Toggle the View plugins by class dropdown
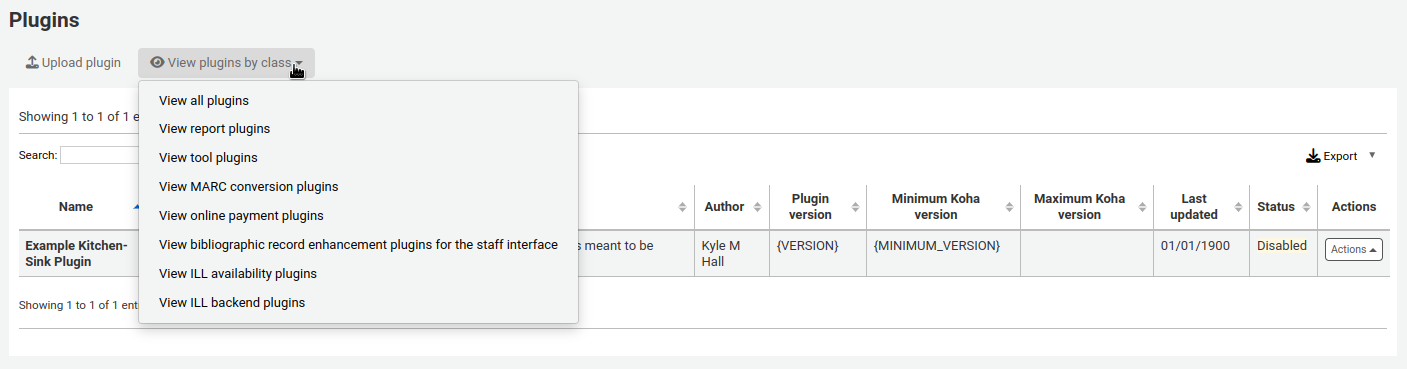Viewport: 1407px width, 369px height. 226,63
